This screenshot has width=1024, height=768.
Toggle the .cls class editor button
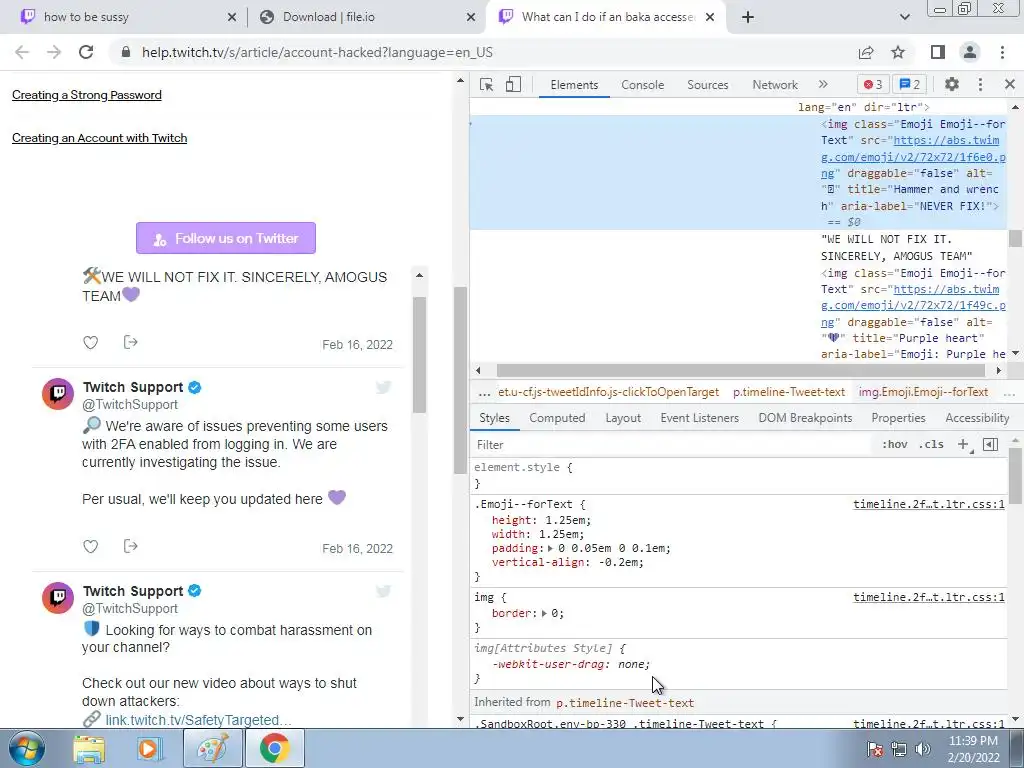click(931, 445)
